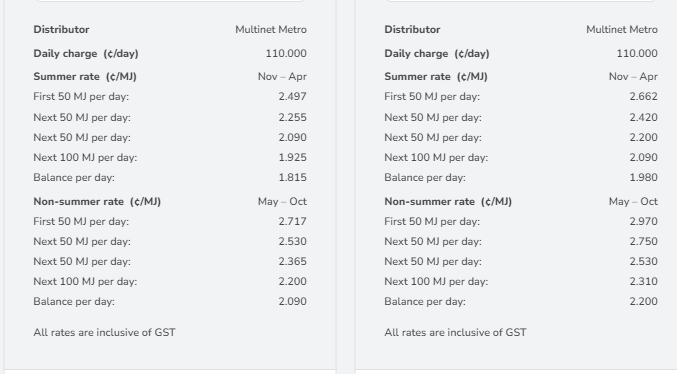This screenshot has width=677, height=374.
Task: Click the 2.497 first summer rate value
Action: point(293,96)
